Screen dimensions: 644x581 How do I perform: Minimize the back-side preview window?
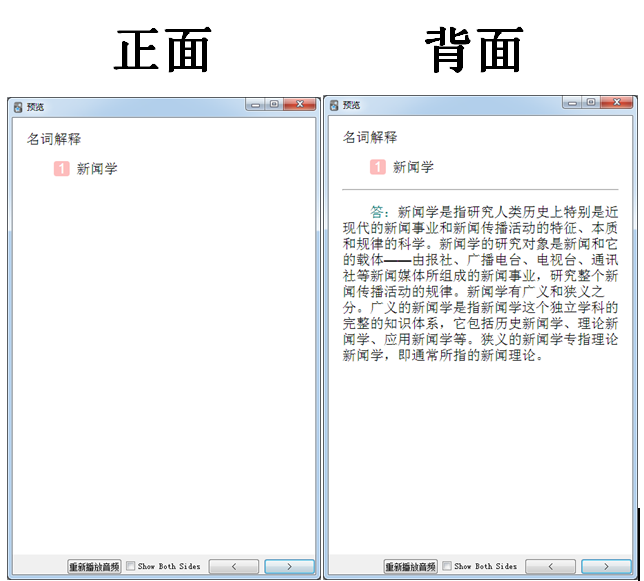572,103
